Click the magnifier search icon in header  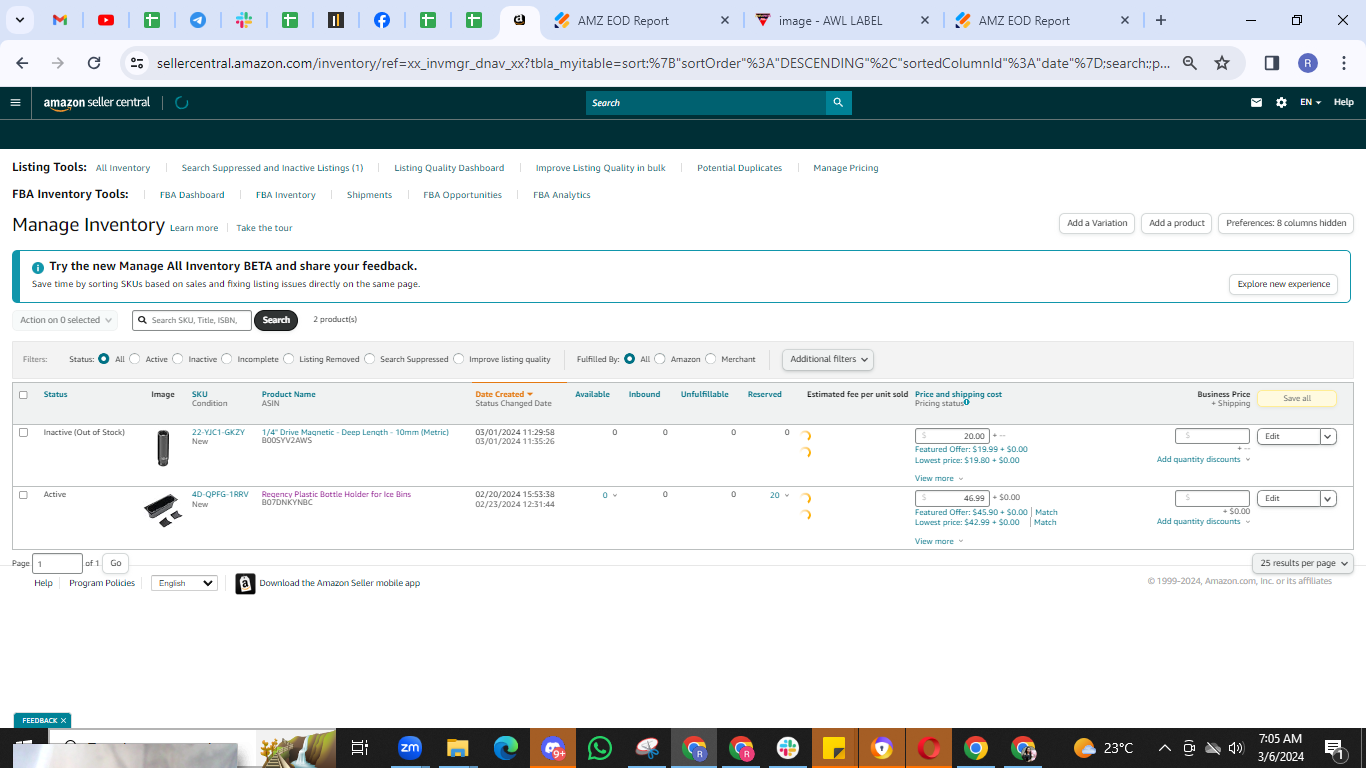tap(839, 102)
